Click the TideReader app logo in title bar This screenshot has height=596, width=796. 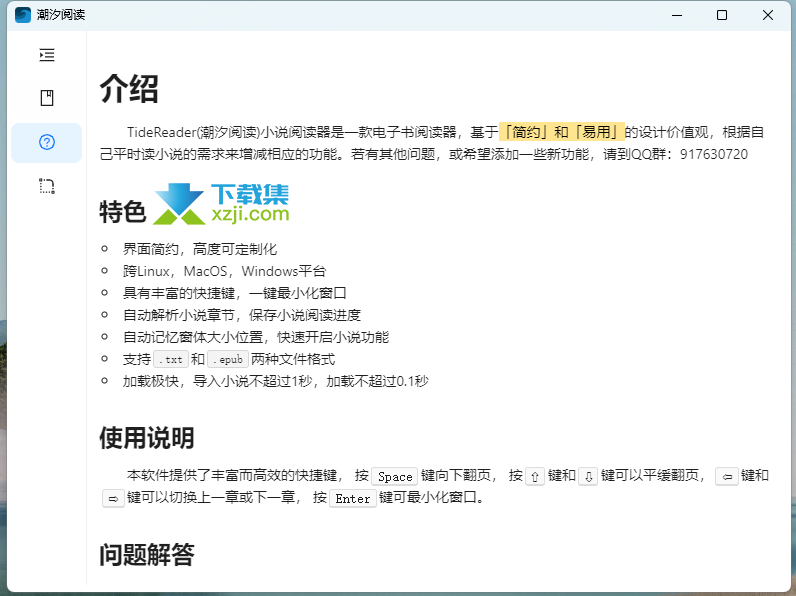[x=22, y=15]
